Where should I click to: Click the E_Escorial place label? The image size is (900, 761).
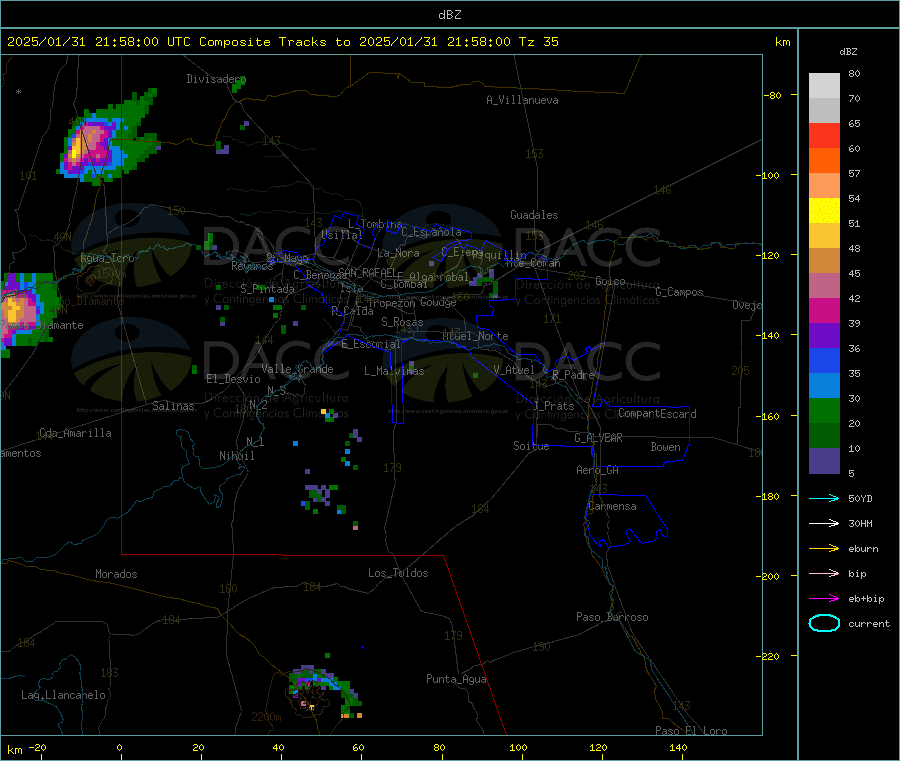point(371,344)
